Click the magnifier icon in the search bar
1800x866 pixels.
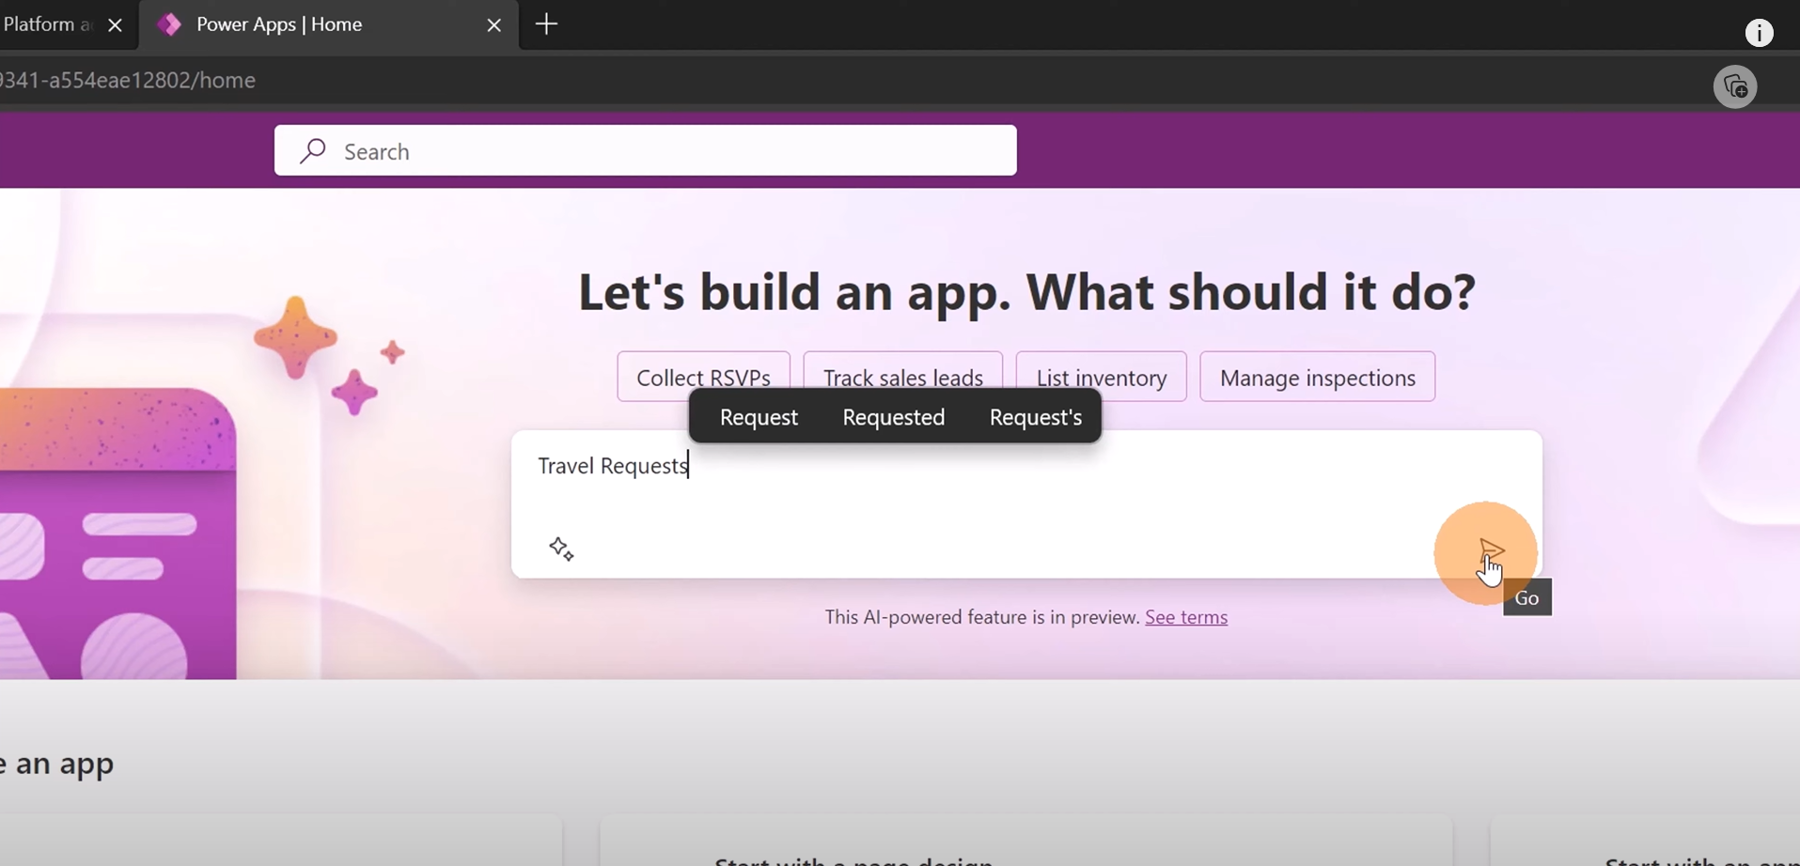[313, 151]
